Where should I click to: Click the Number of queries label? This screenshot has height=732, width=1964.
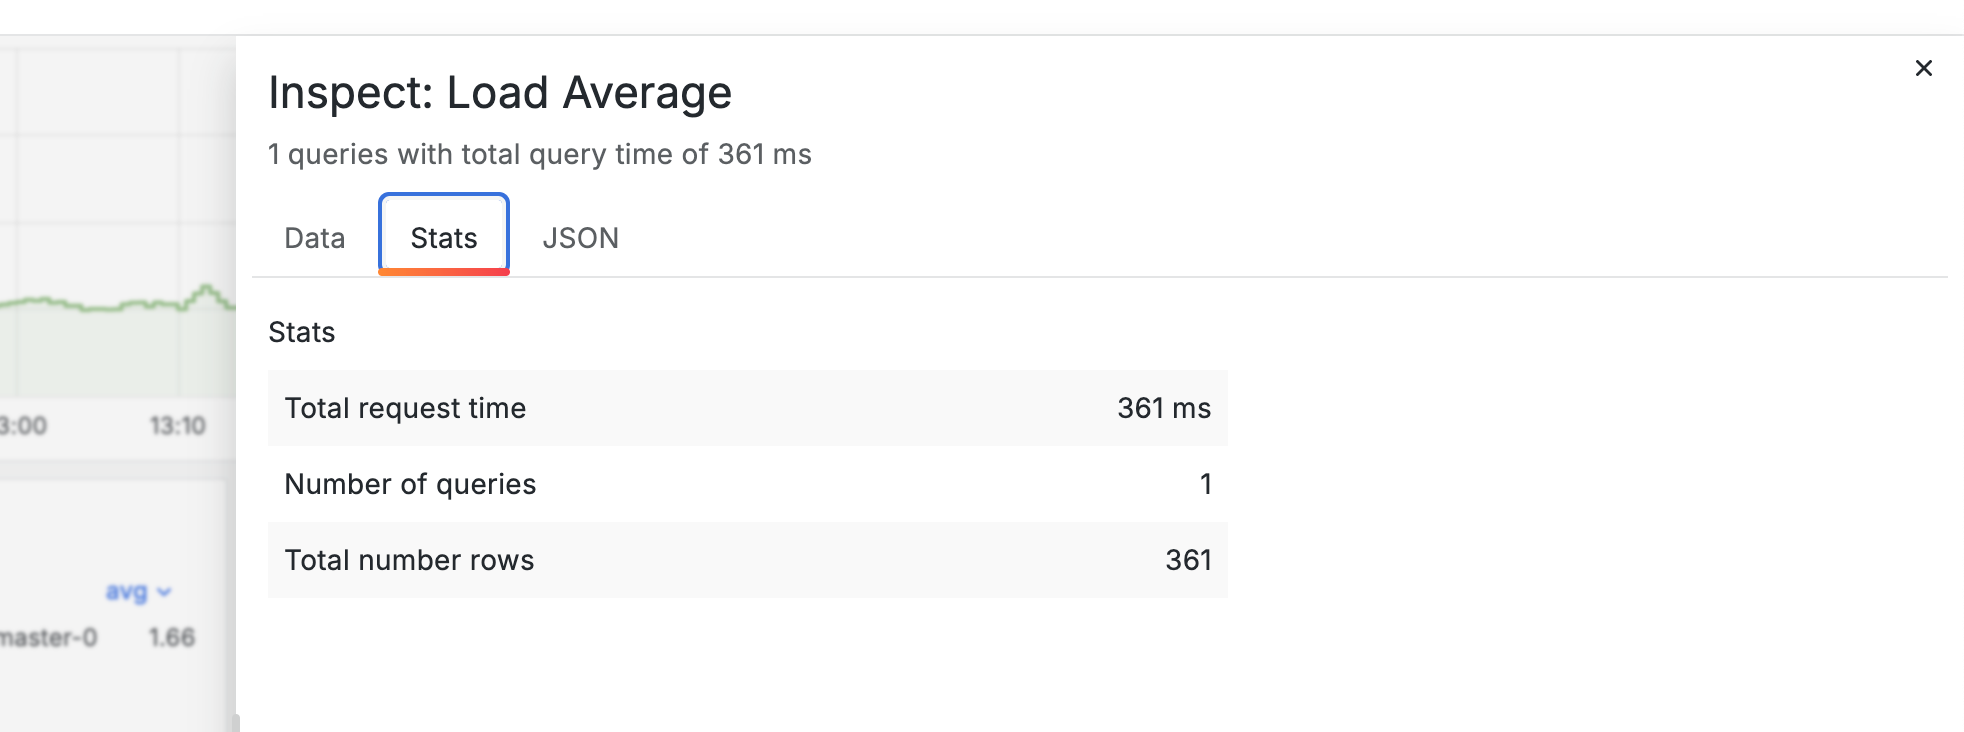pos(410,484)
